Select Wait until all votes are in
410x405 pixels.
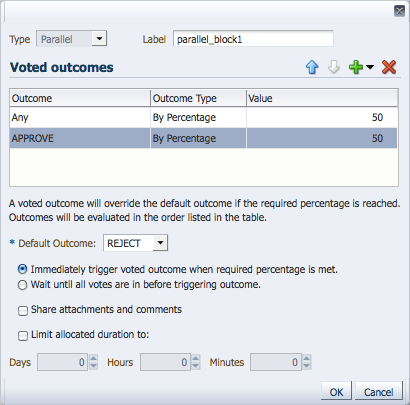(22, 285)
